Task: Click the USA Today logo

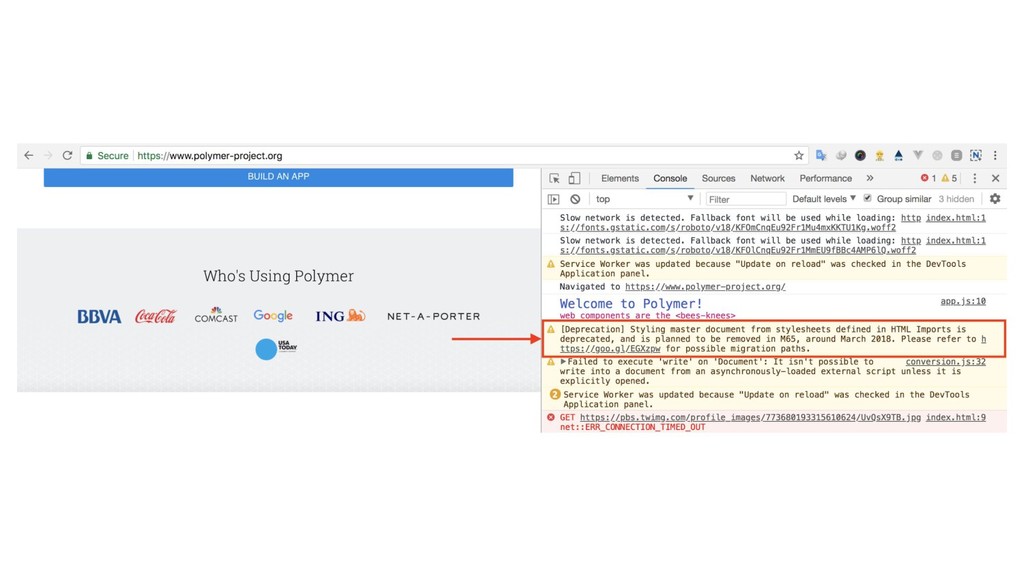Action: pyautogui.click(x=276, y=349)
